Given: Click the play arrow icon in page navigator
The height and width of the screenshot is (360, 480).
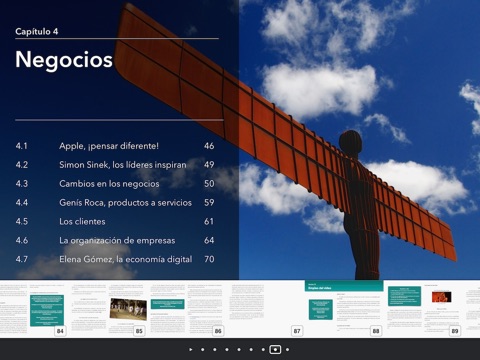Looking at the screenshot, I should 191,349.
